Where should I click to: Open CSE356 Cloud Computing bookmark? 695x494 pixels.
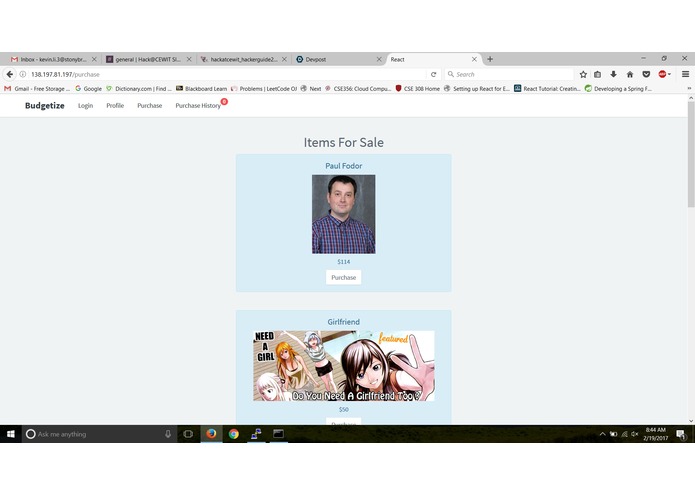(x=358, y=89)
